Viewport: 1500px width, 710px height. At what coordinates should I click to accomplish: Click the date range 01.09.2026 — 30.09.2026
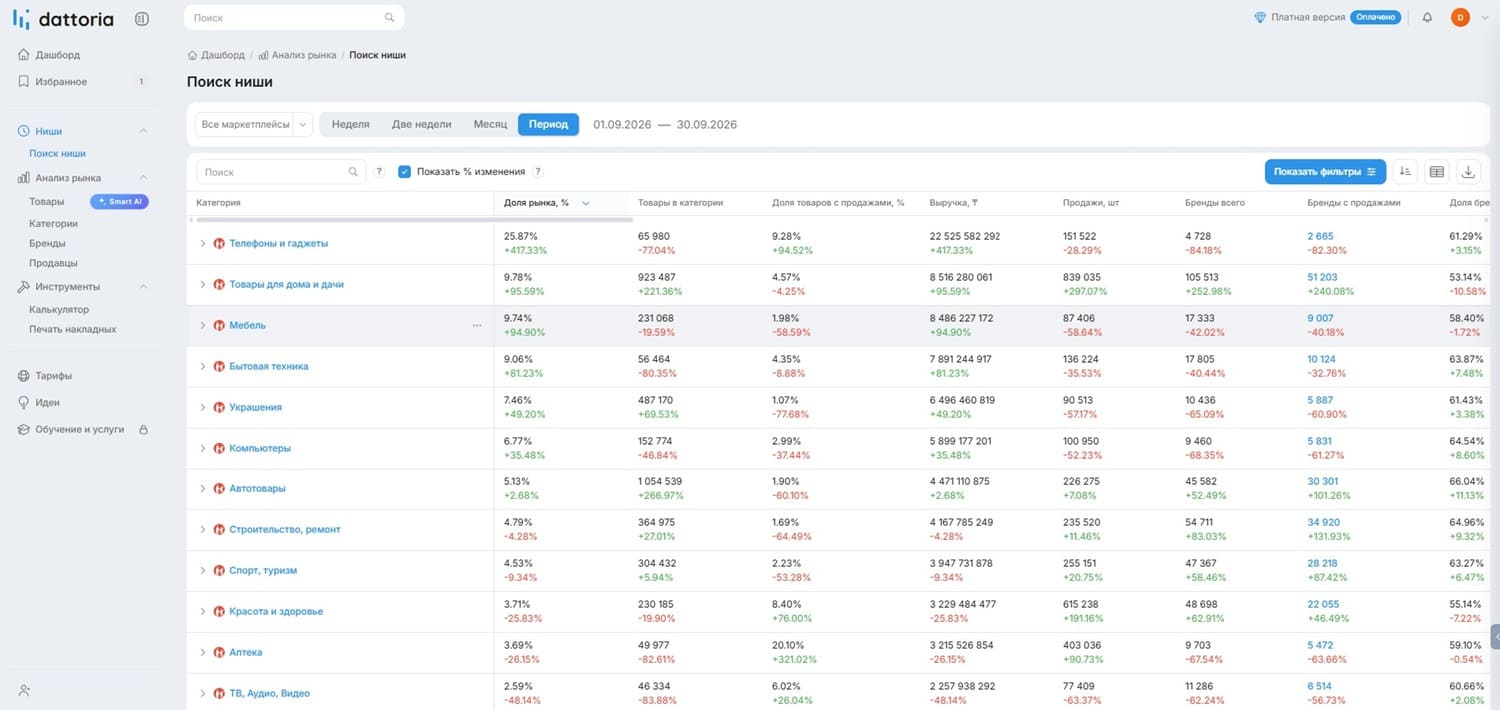coord(665,125)
